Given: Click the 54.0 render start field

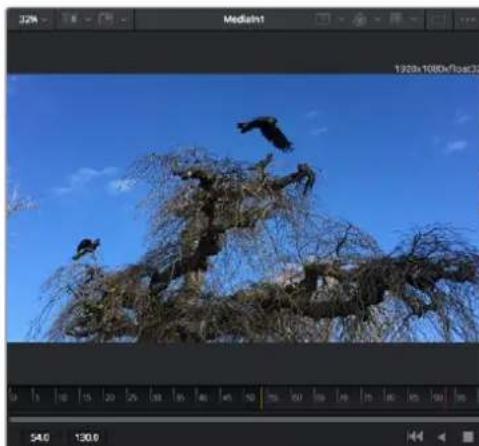Looking at the screenshot, I should [40, 437].
